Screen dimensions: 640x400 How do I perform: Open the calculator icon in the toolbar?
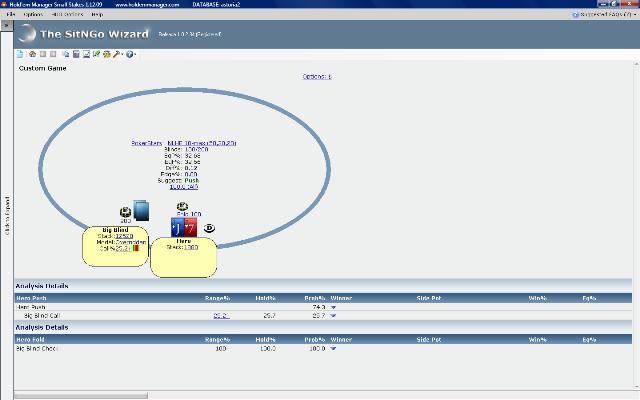click(x=76, y=54)
